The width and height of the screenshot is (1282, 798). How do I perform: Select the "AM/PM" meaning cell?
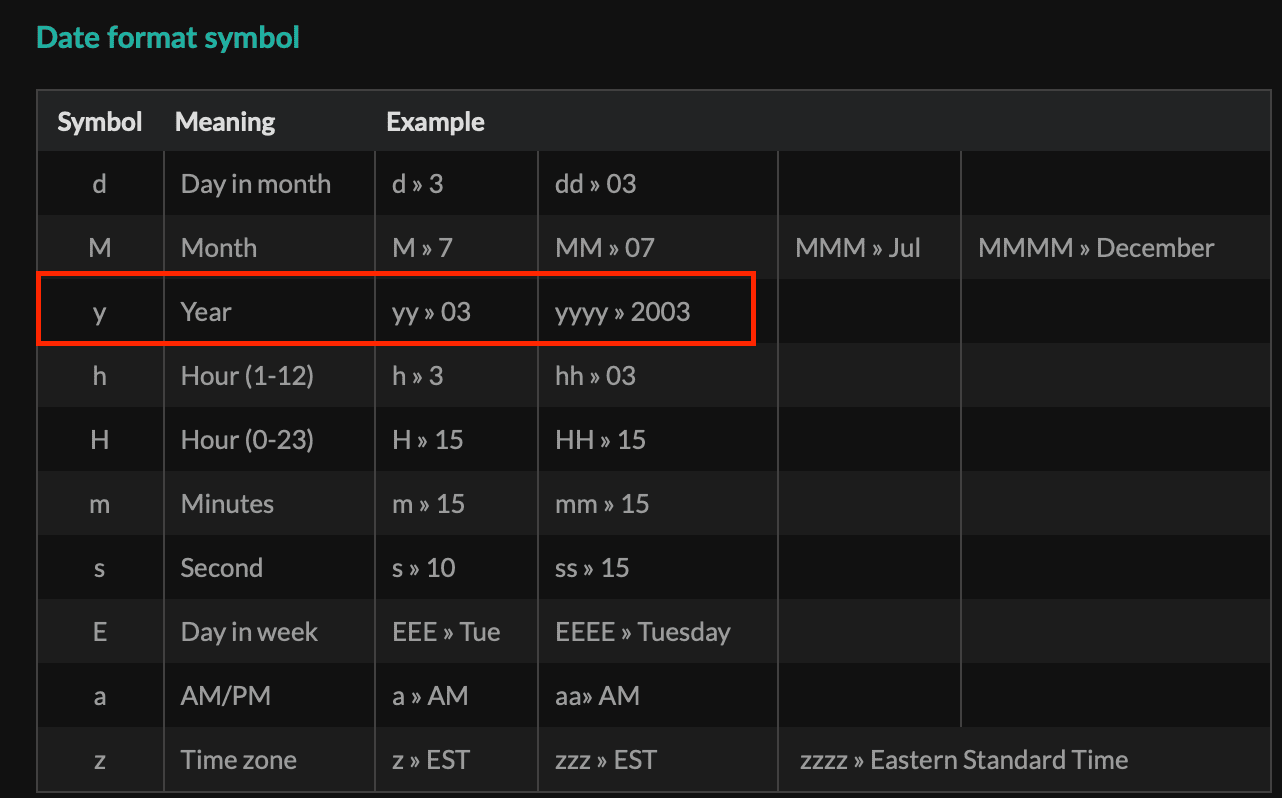225,696
